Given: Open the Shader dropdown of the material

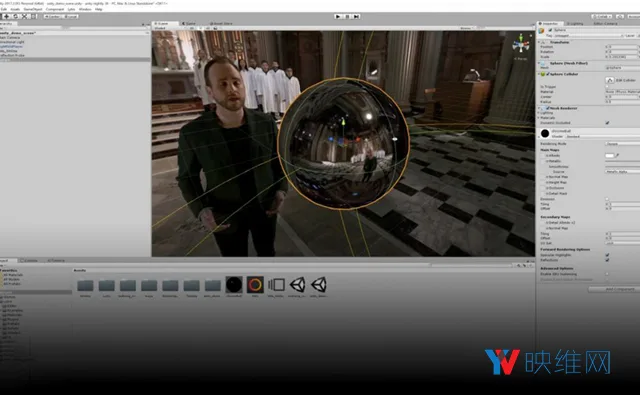Looking at the screenshot, I should click(x=602, y=137).
